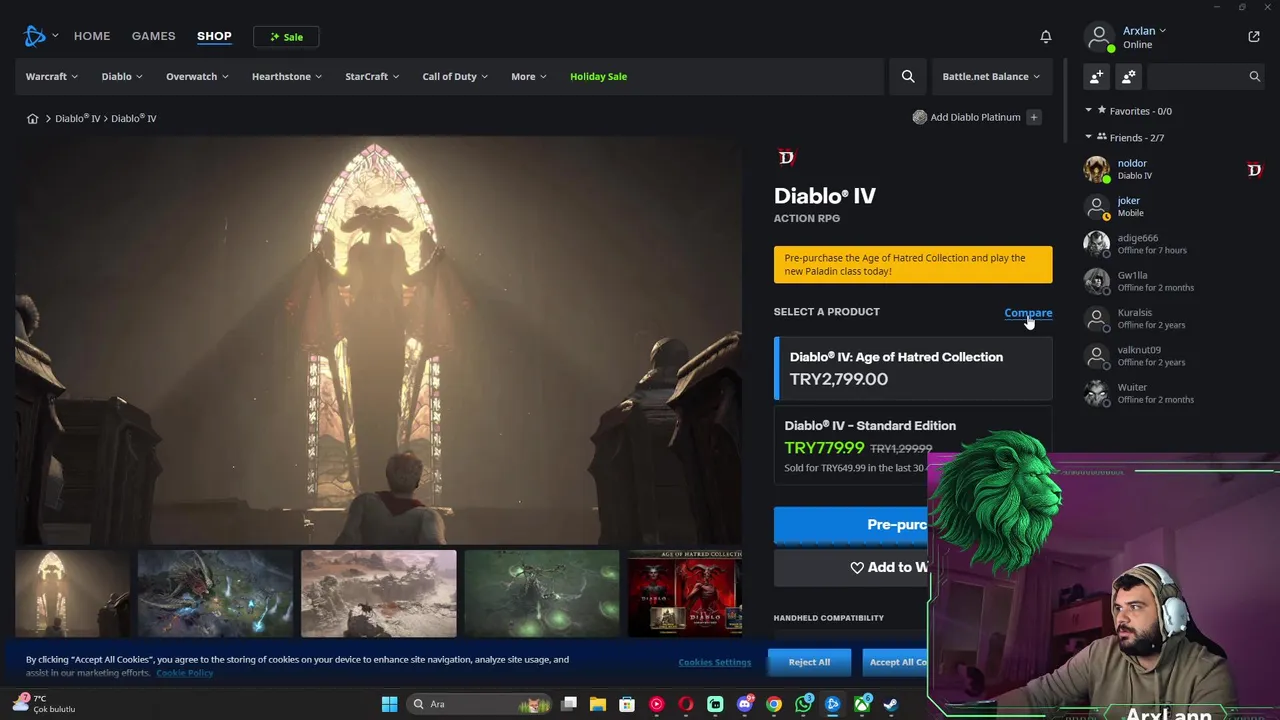Screen dimensions: 1280x720
Task: Expand the Warcraft dropdown
Action: [x=52, y=76]
